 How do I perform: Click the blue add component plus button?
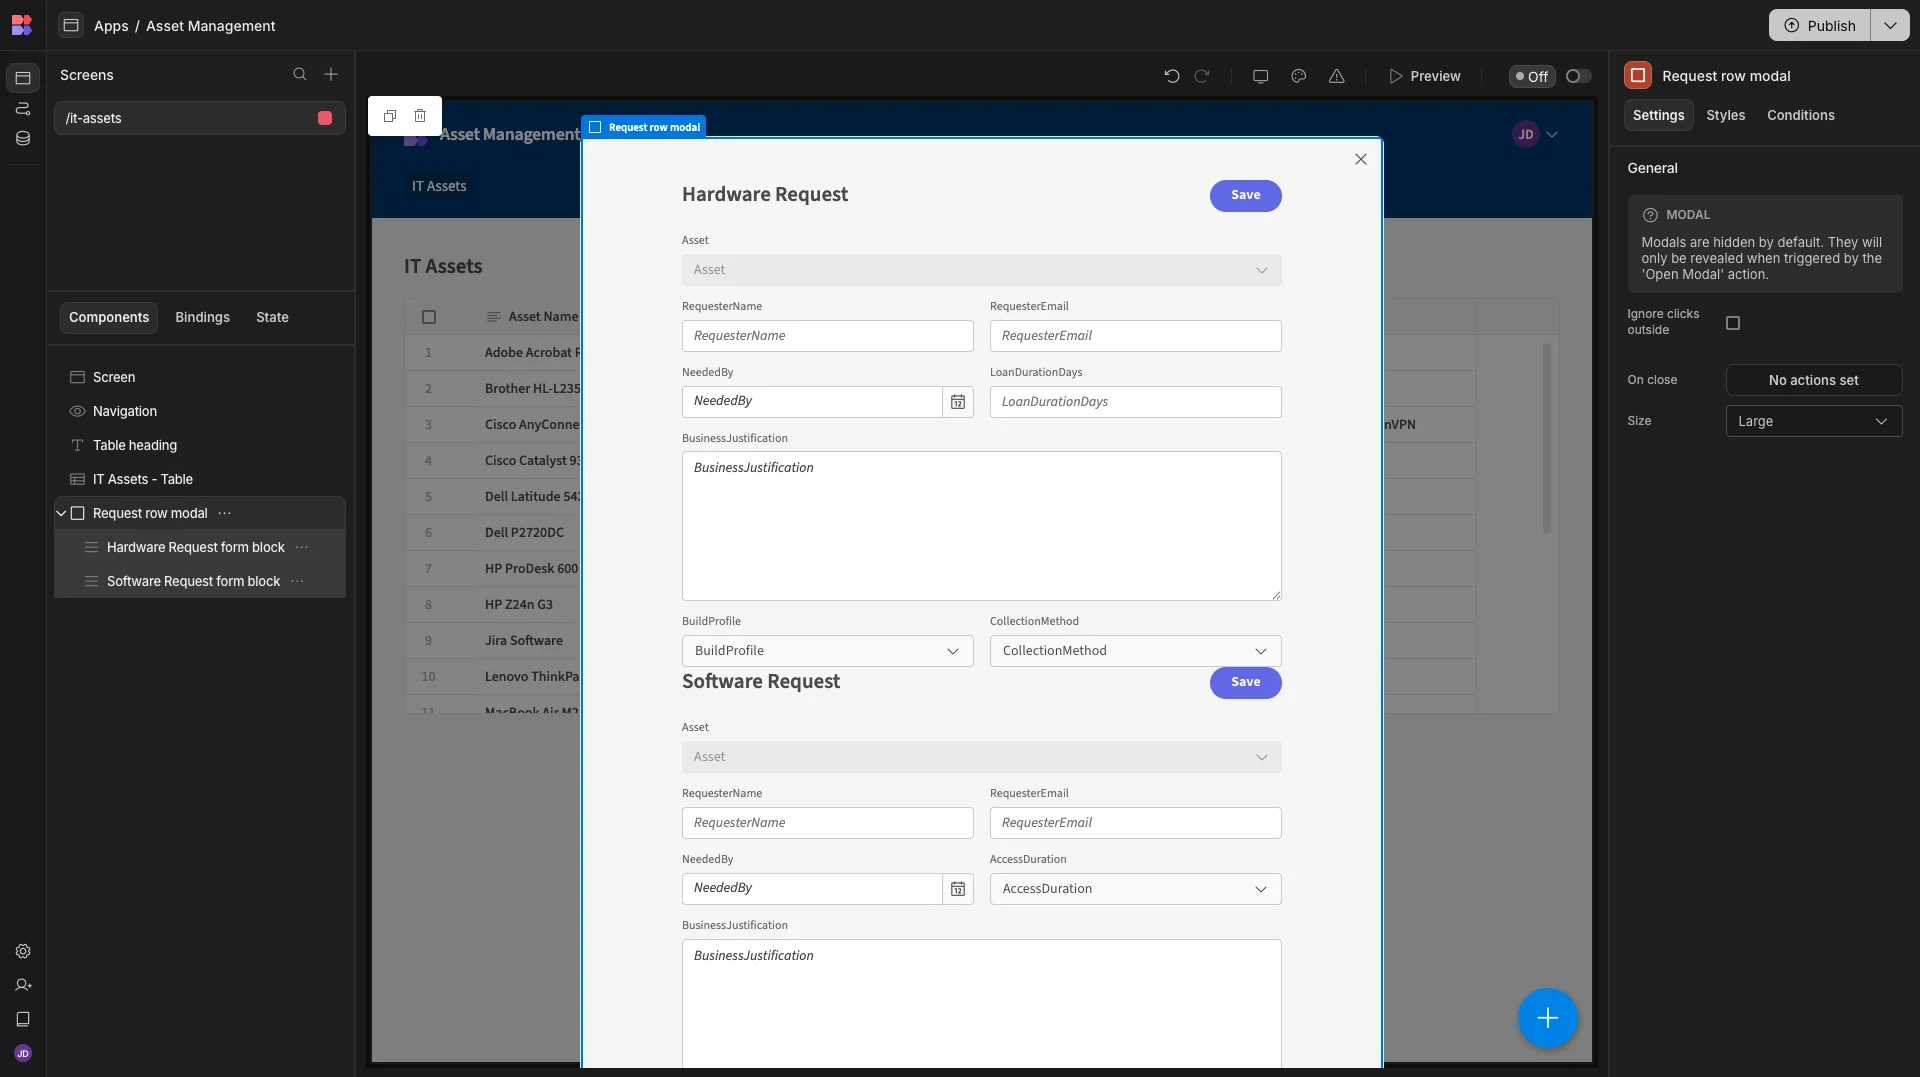tap(1547, 1018)
